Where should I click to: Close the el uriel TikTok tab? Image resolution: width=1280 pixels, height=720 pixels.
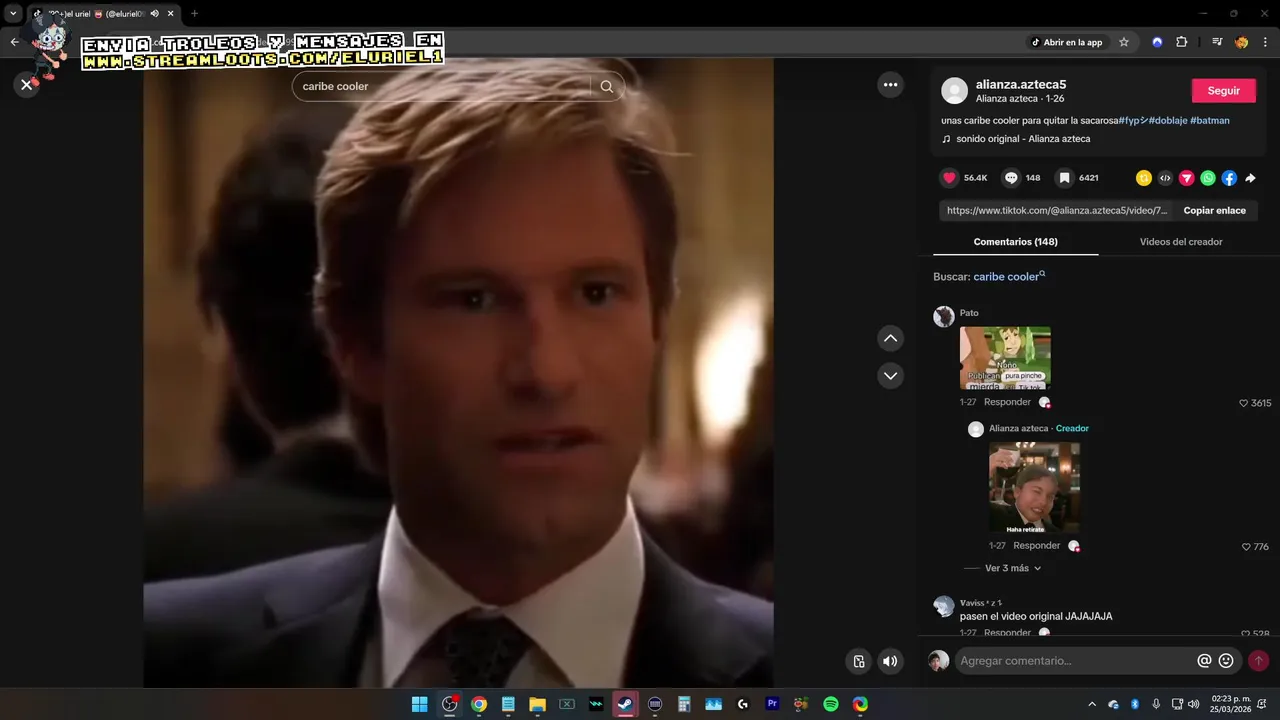tap(171, 14)
